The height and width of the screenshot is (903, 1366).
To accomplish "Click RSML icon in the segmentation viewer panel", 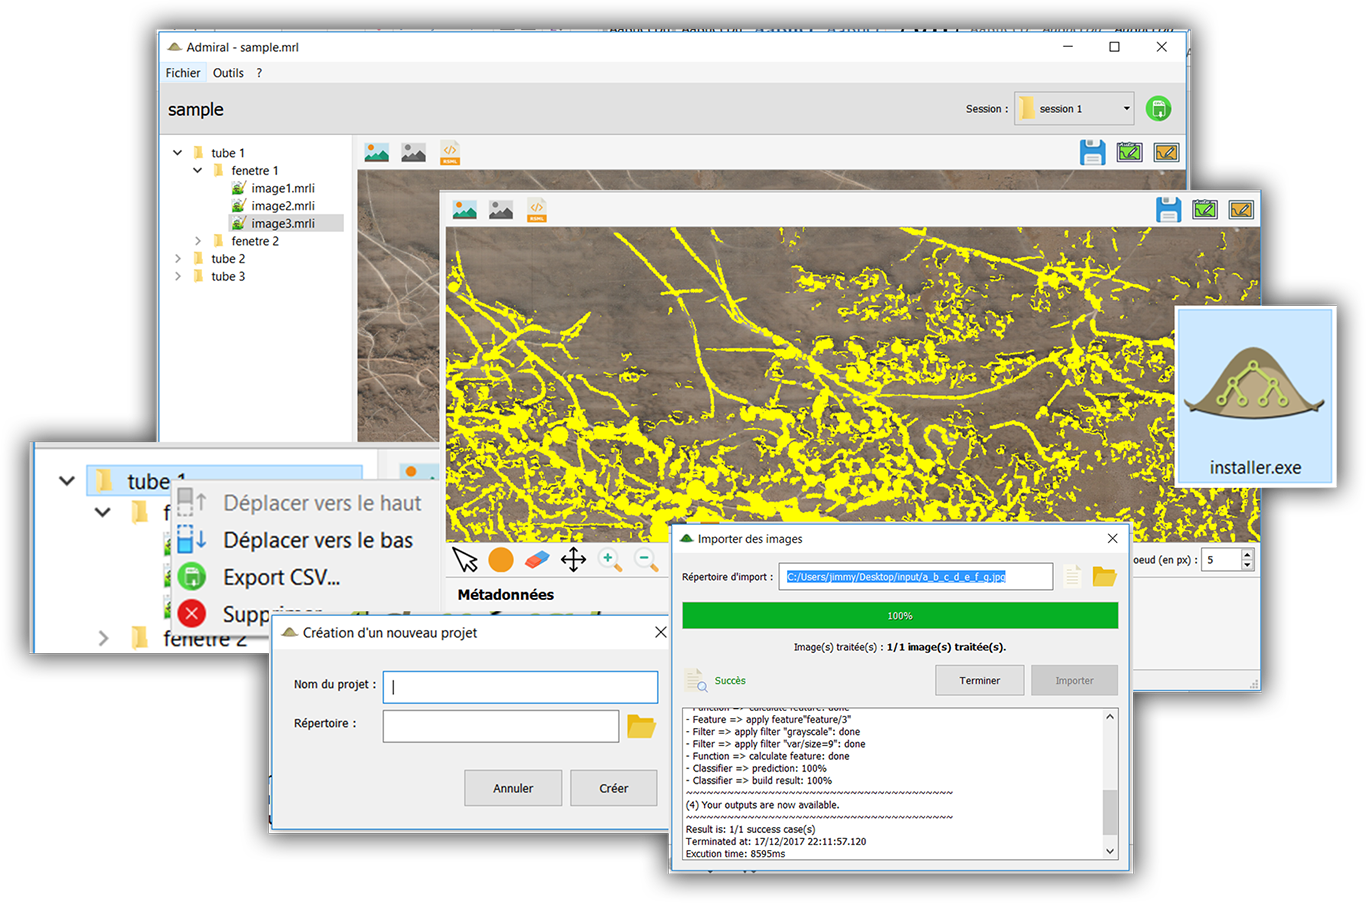I will coord(537,209).
